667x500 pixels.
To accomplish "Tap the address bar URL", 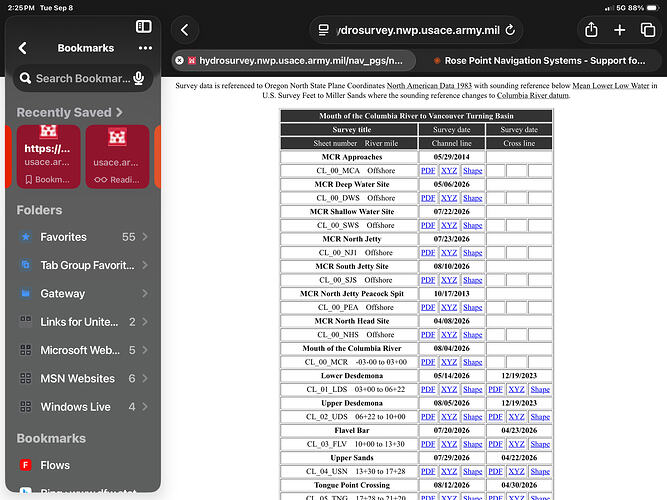I will click(418, 30).
